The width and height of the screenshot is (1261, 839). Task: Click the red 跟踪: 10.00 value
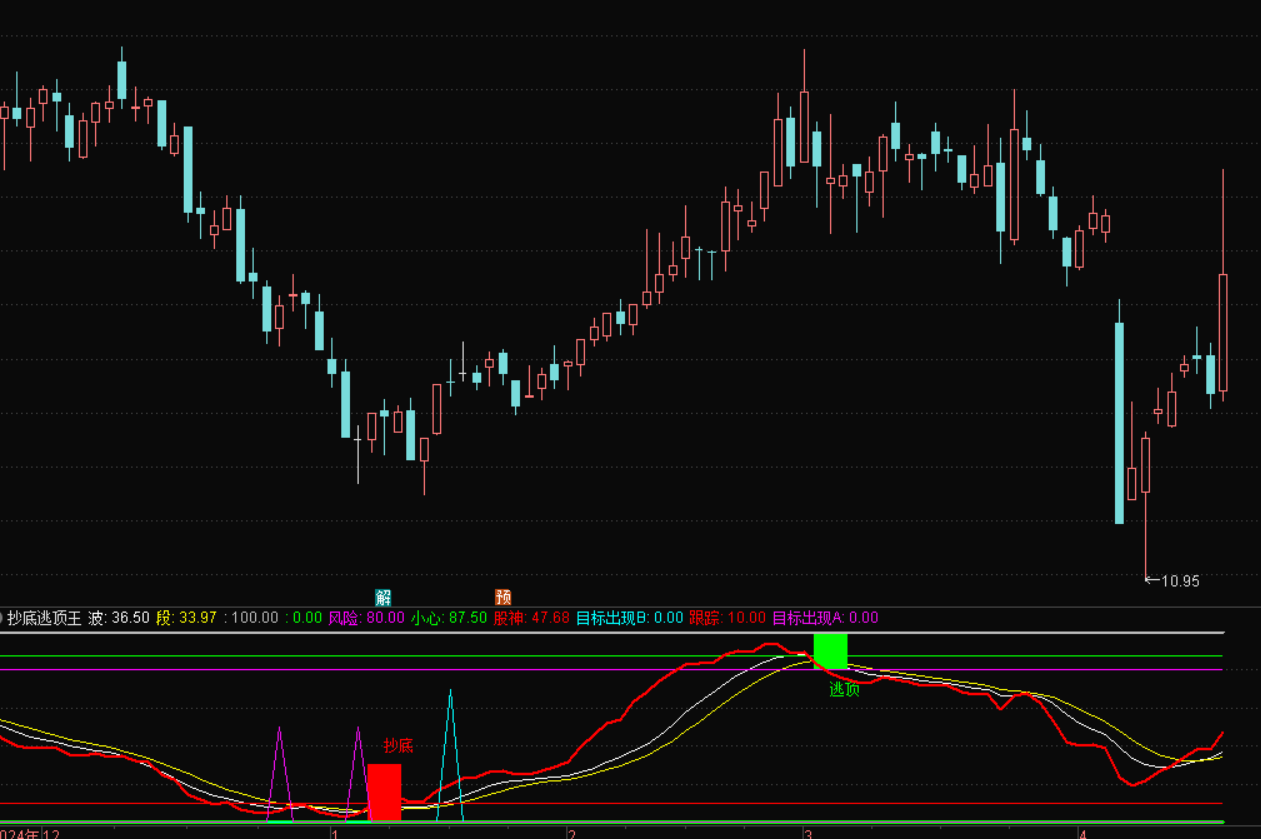point(727,618)
